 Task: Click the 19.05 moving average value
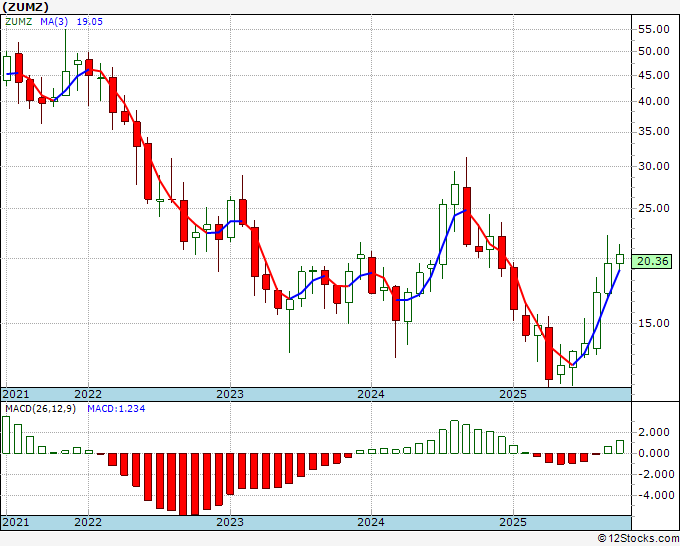[90, 21]
